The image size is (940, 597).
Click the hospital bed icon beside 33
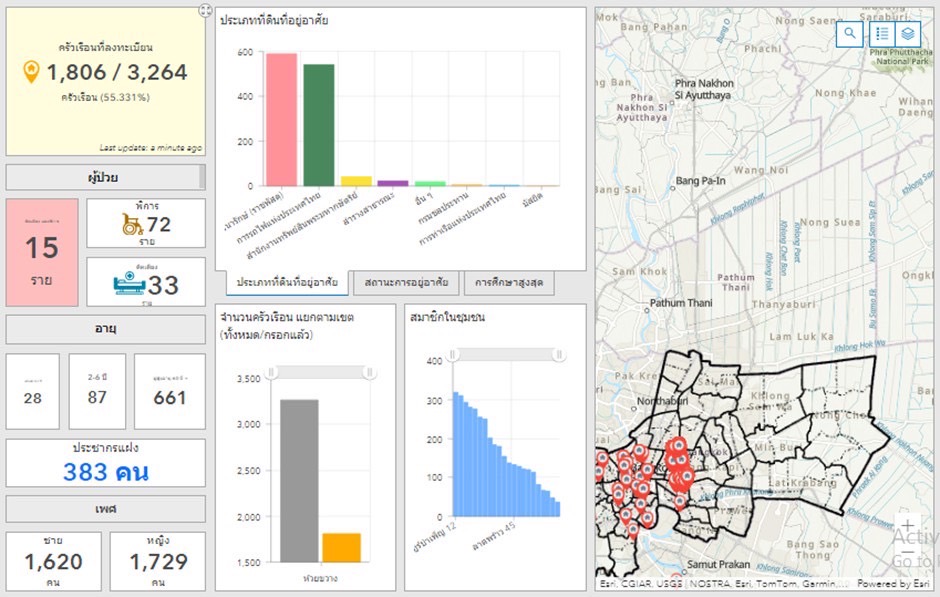coord(130,285)
